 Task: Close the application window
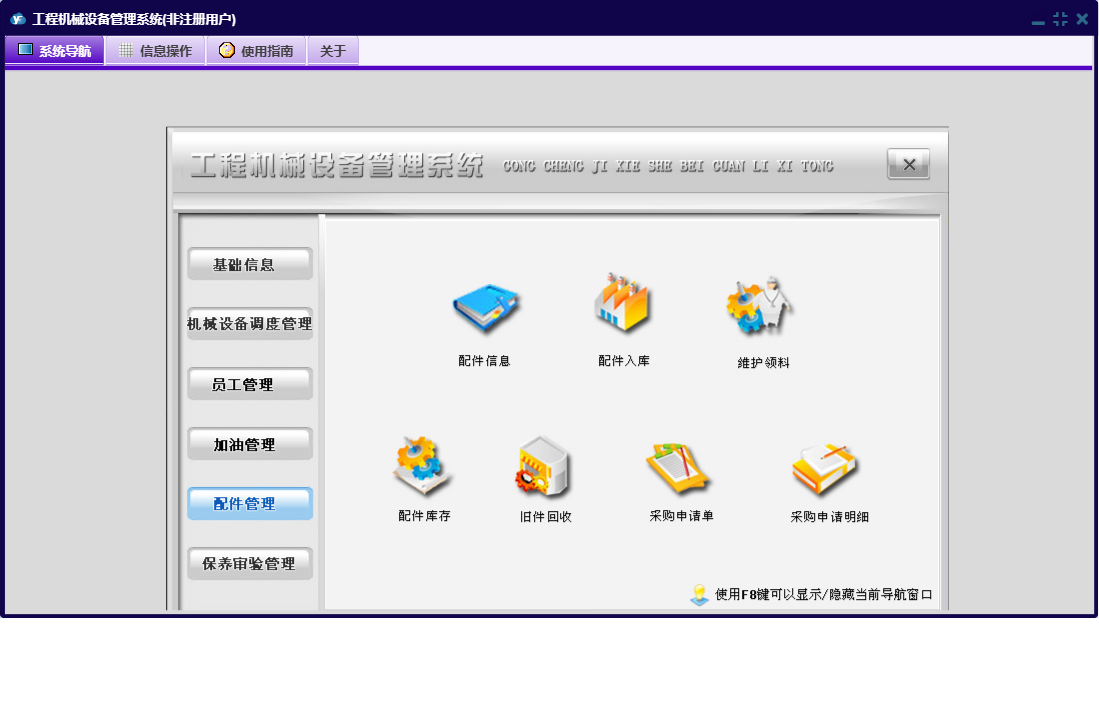point(1081,20)
